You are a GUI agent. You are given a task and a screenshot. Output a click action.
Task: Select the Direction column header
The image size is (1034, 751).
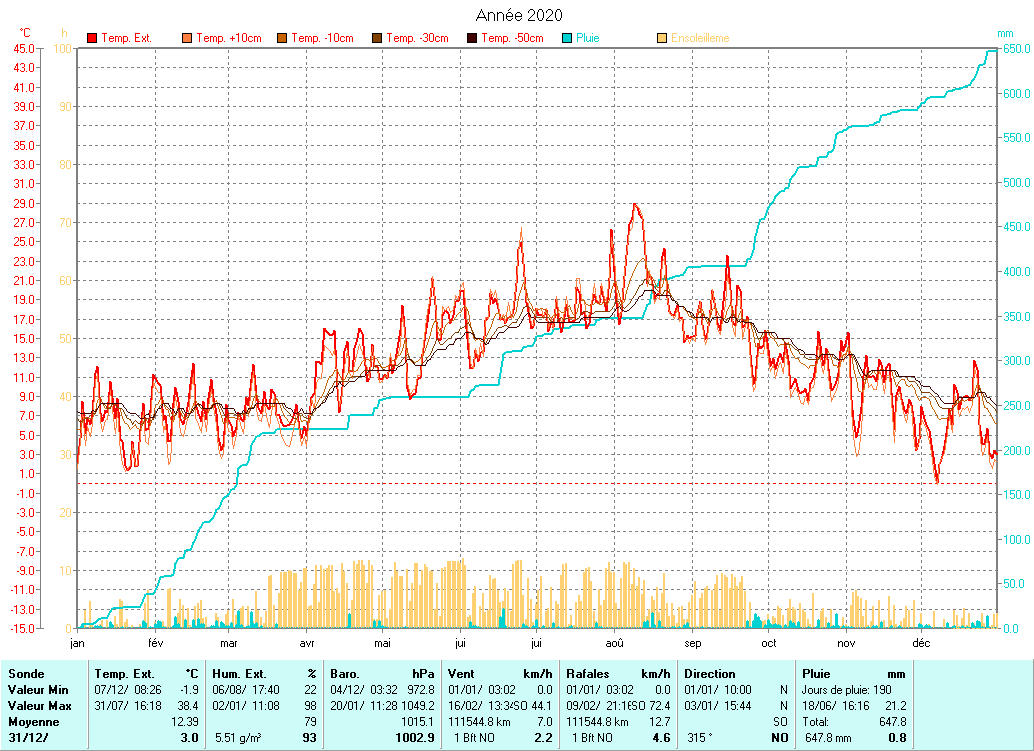pyautogui.click(x=709, y=674)
